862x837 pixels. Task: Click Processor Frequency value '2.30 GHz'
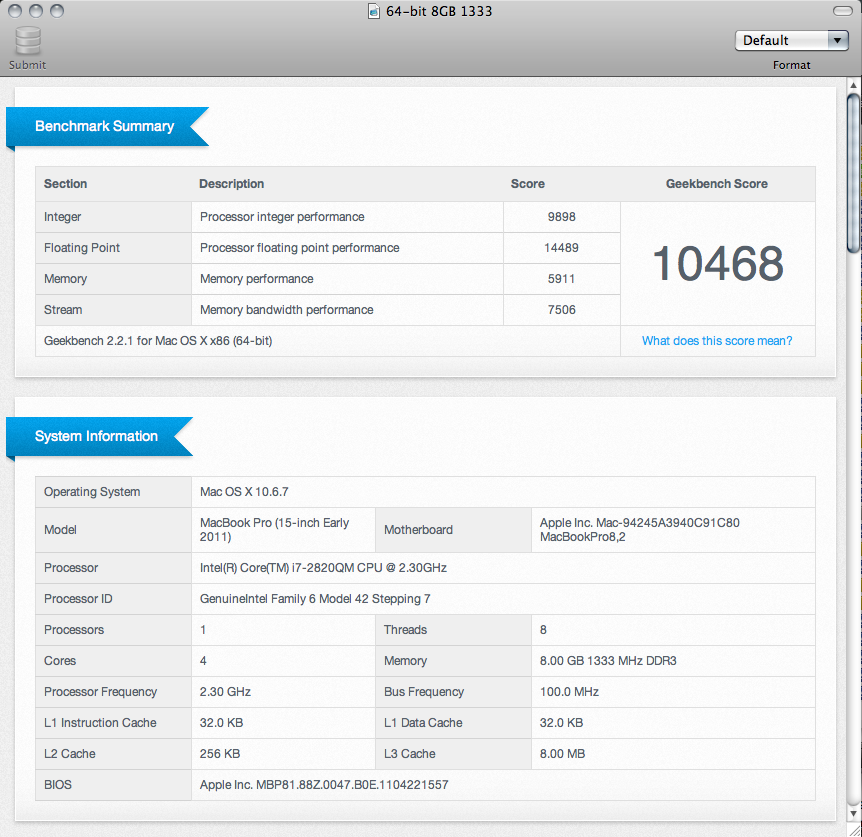tap(225, 691)
